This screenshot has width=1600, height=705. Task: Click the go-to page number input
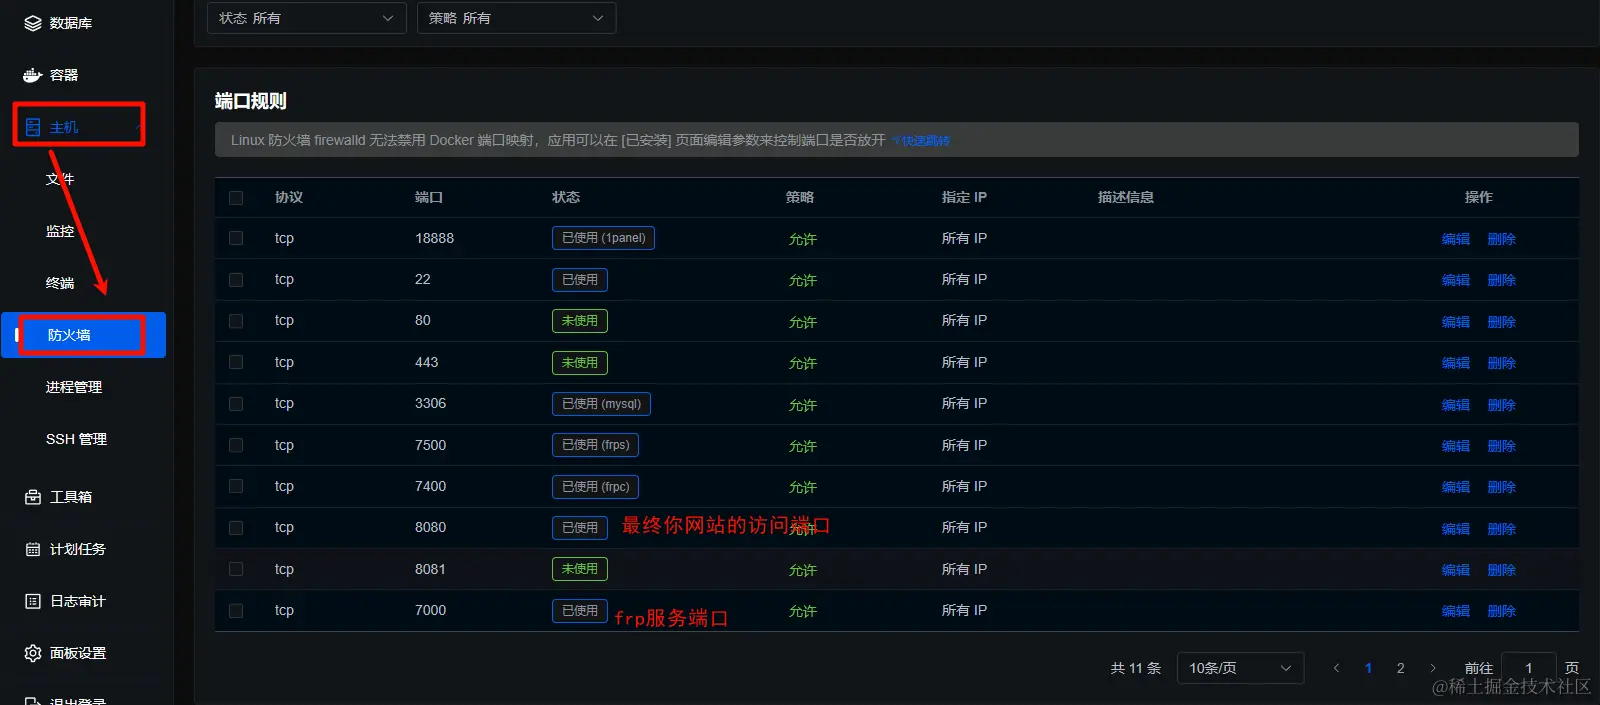click(x=1529, y=668)
